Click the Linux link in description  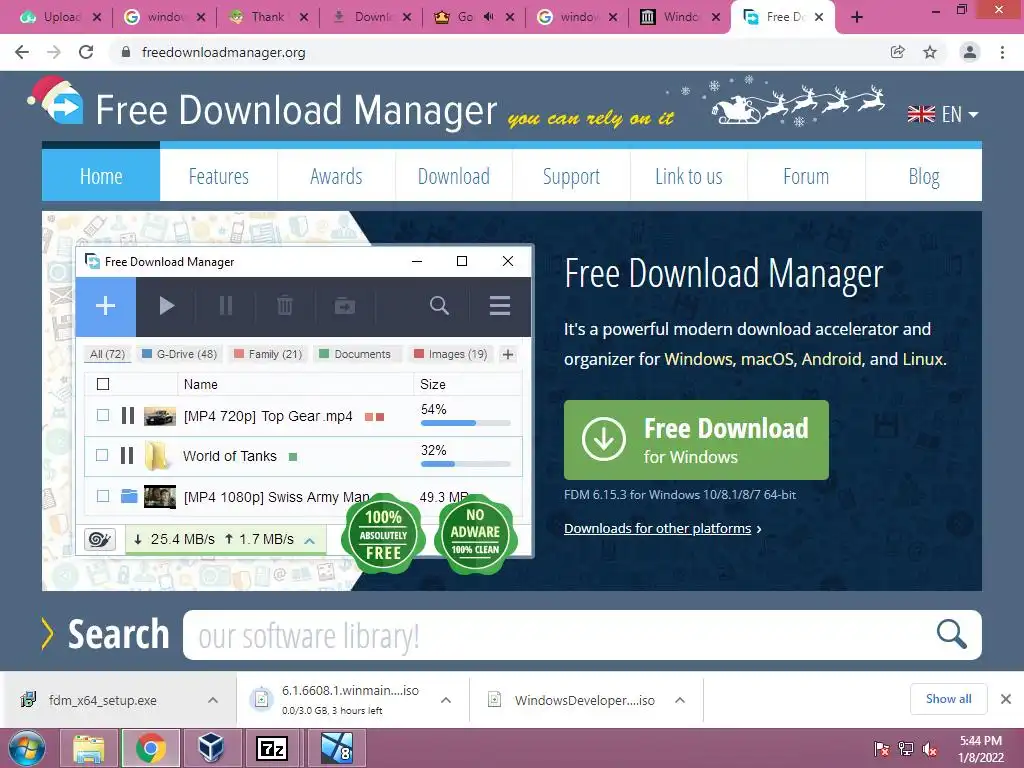[x=923, y=359]
